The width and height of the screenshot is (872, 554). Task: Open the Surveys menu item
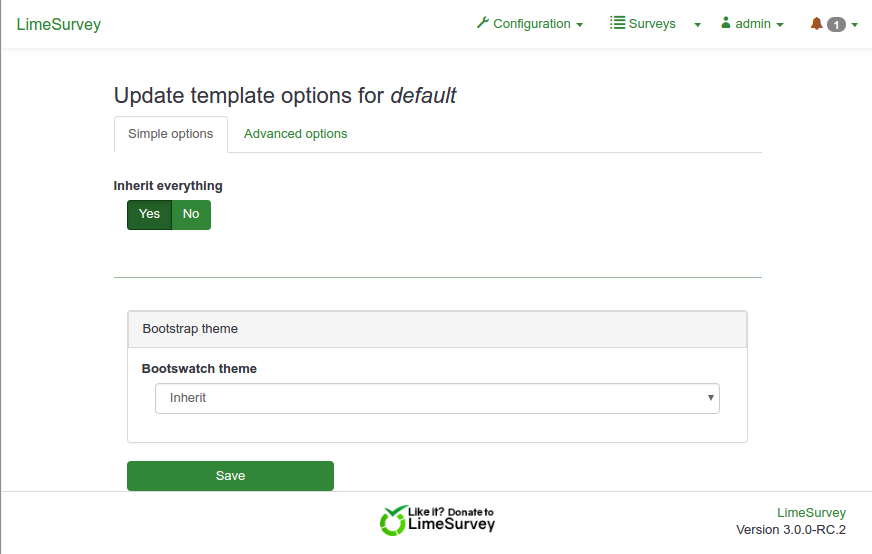652,24
